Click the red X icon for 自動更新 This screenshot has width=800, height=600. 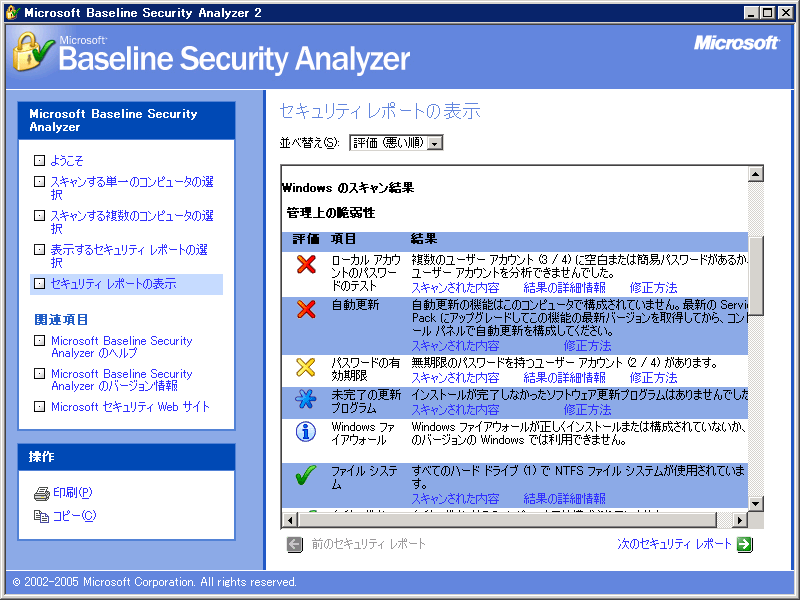(x=306, y=309)
